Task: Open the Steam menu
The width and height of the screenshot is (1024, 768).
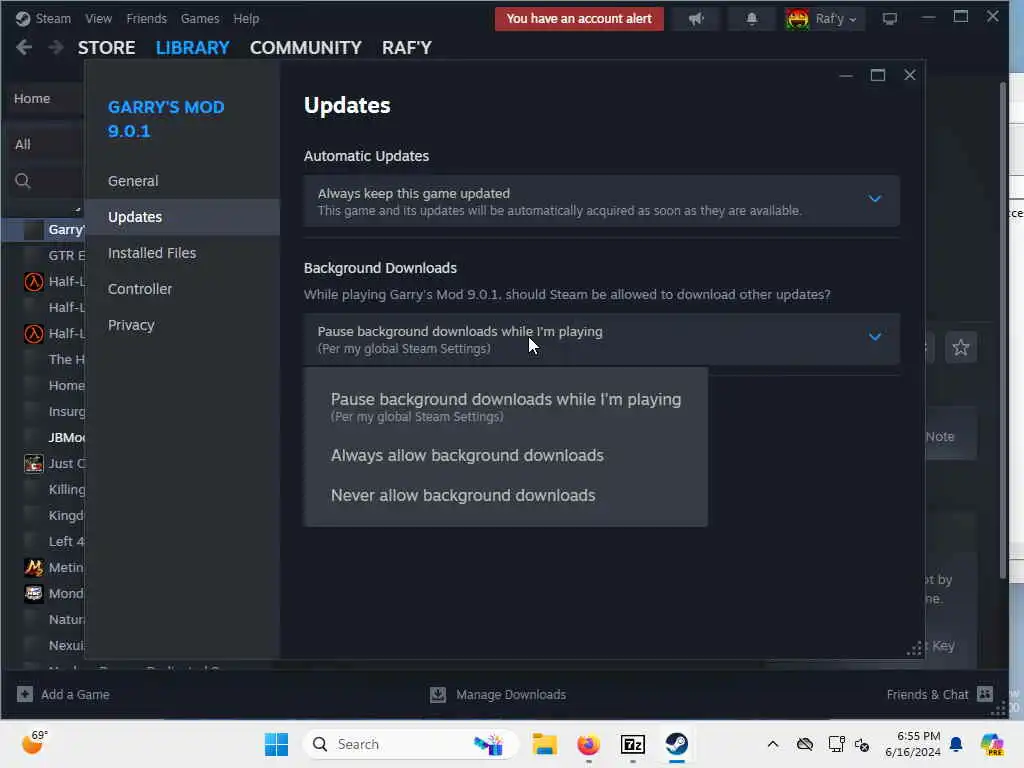Action: click(x=53, y=18)
